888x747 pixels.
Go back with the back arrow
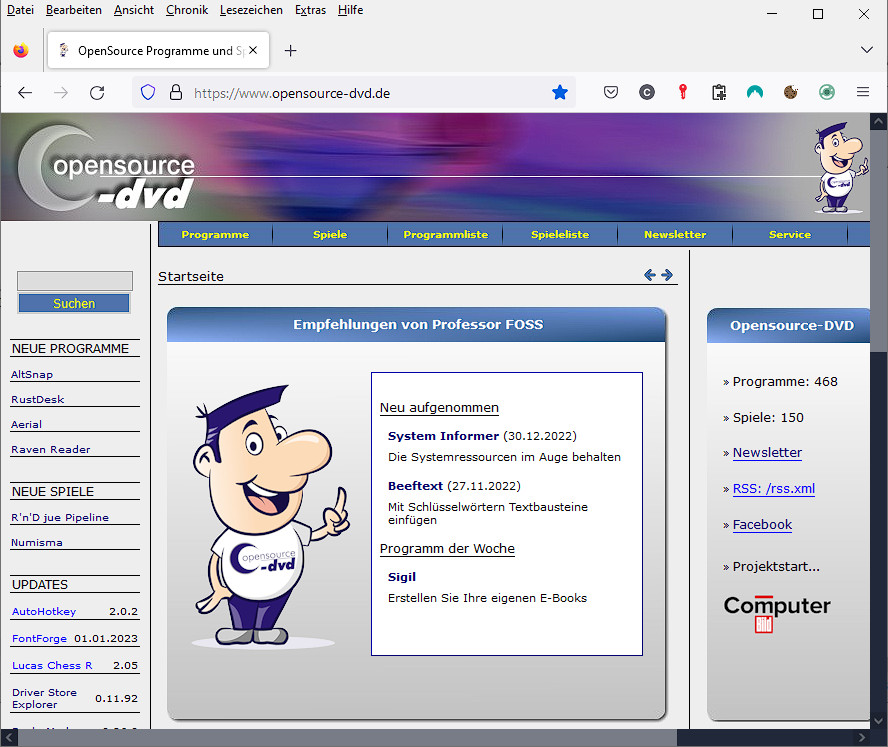[25, 92]
